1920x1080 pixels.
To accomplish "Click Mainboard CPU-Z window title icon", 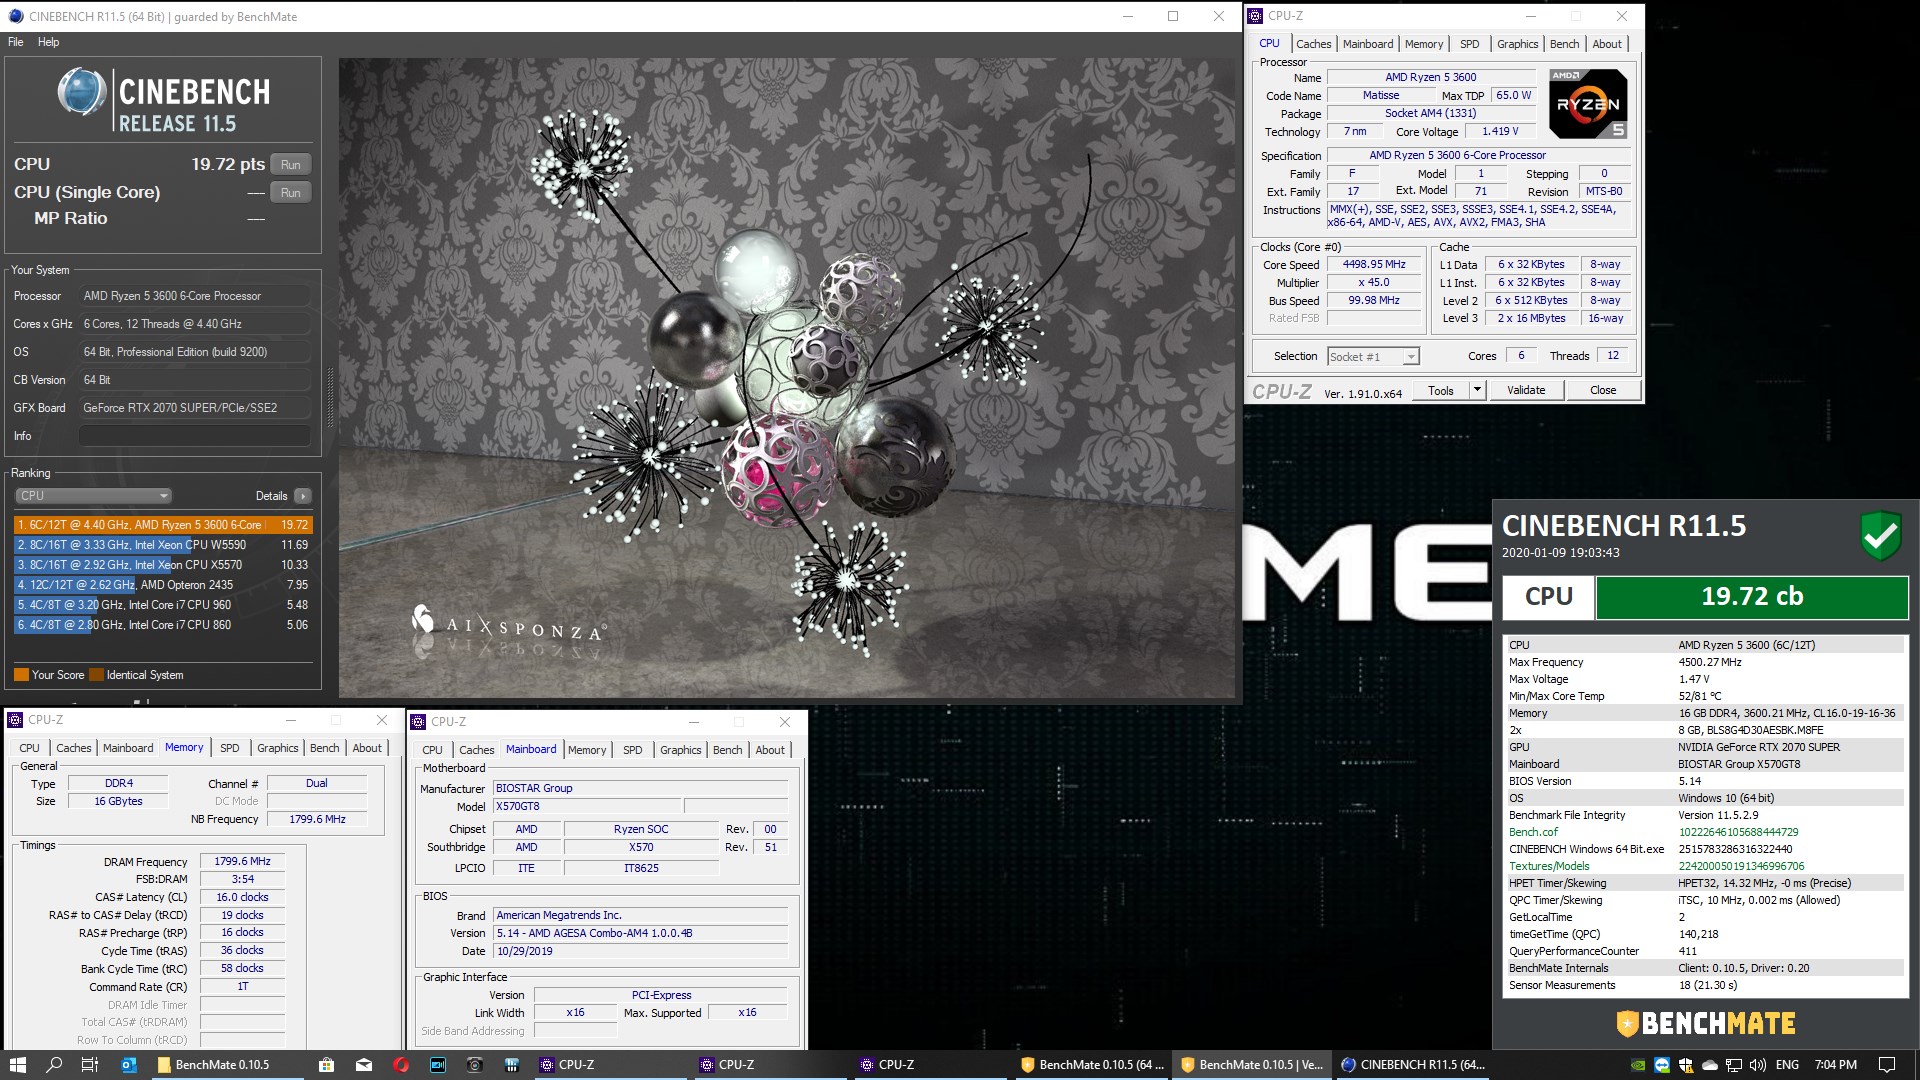I will (x=419, y=722).
